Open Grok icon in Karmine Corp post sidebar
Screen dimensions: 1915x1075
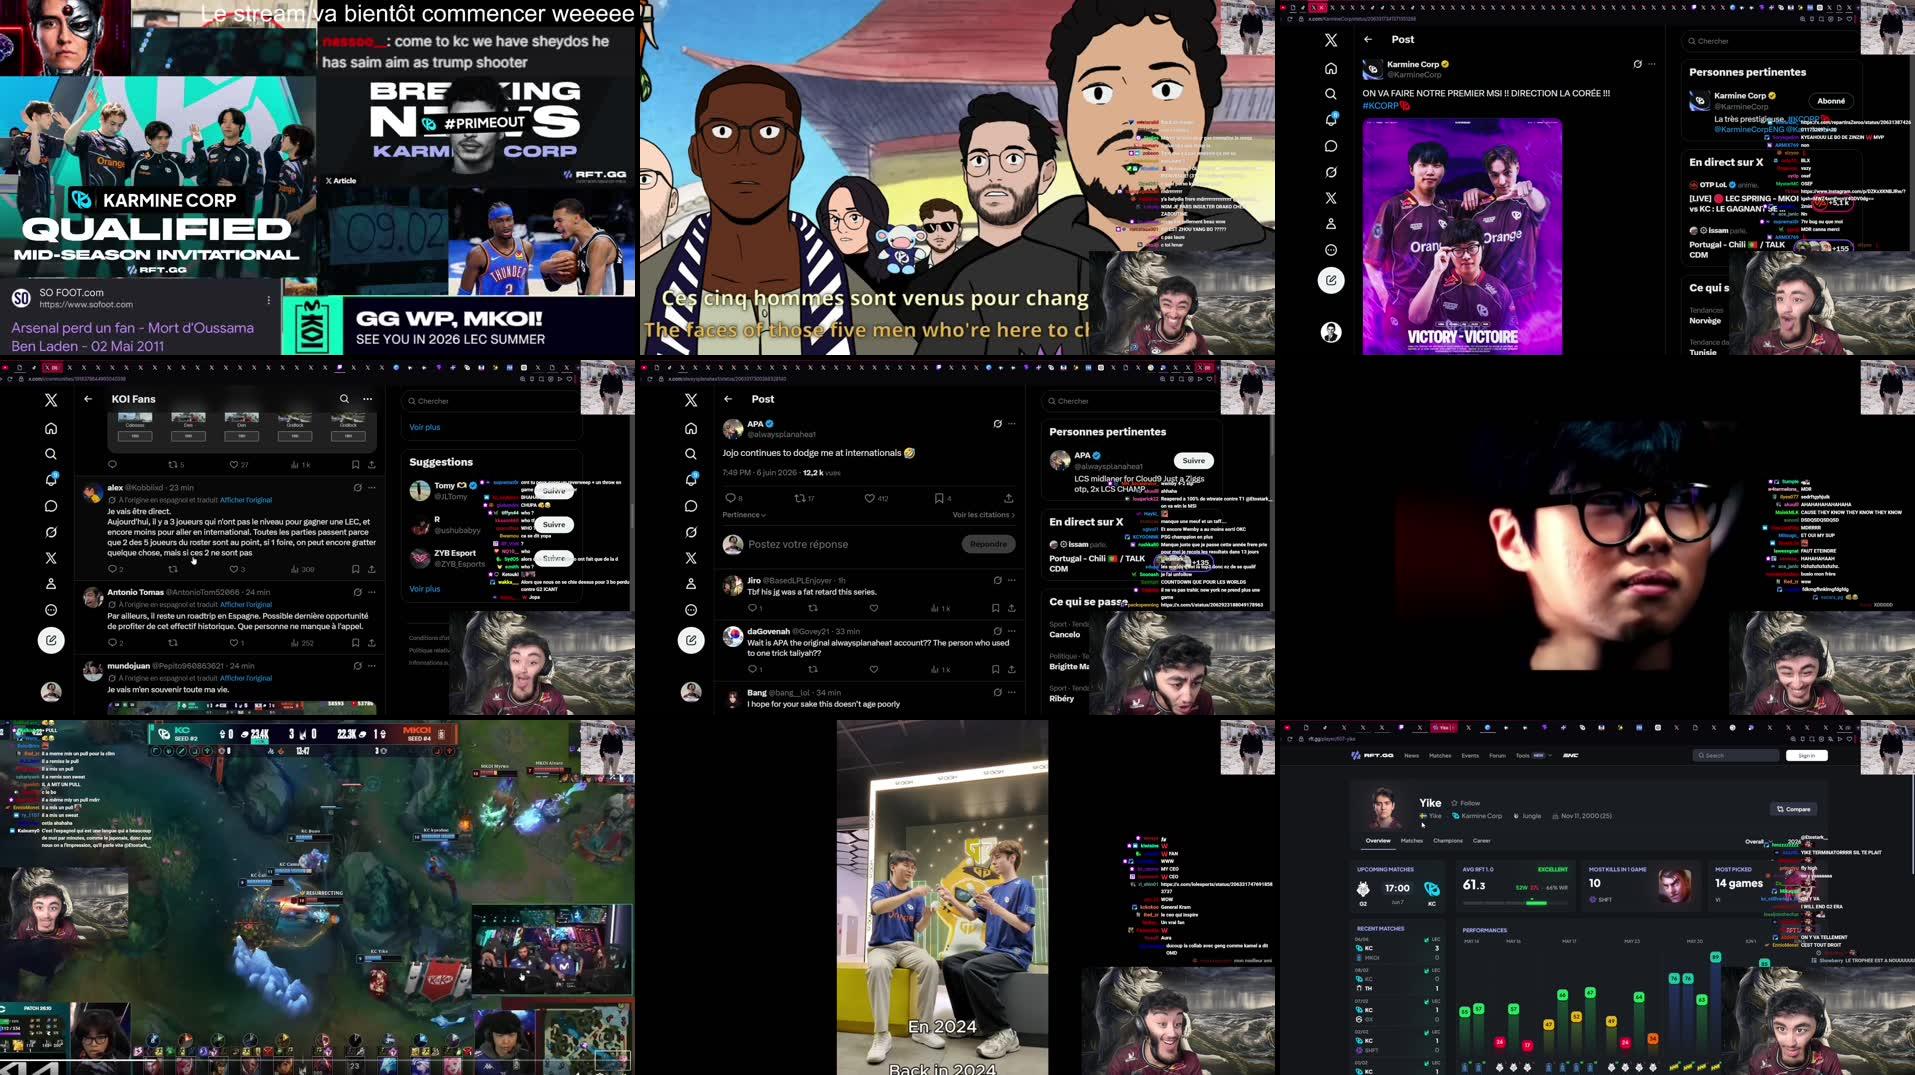tap(1331, 172)
